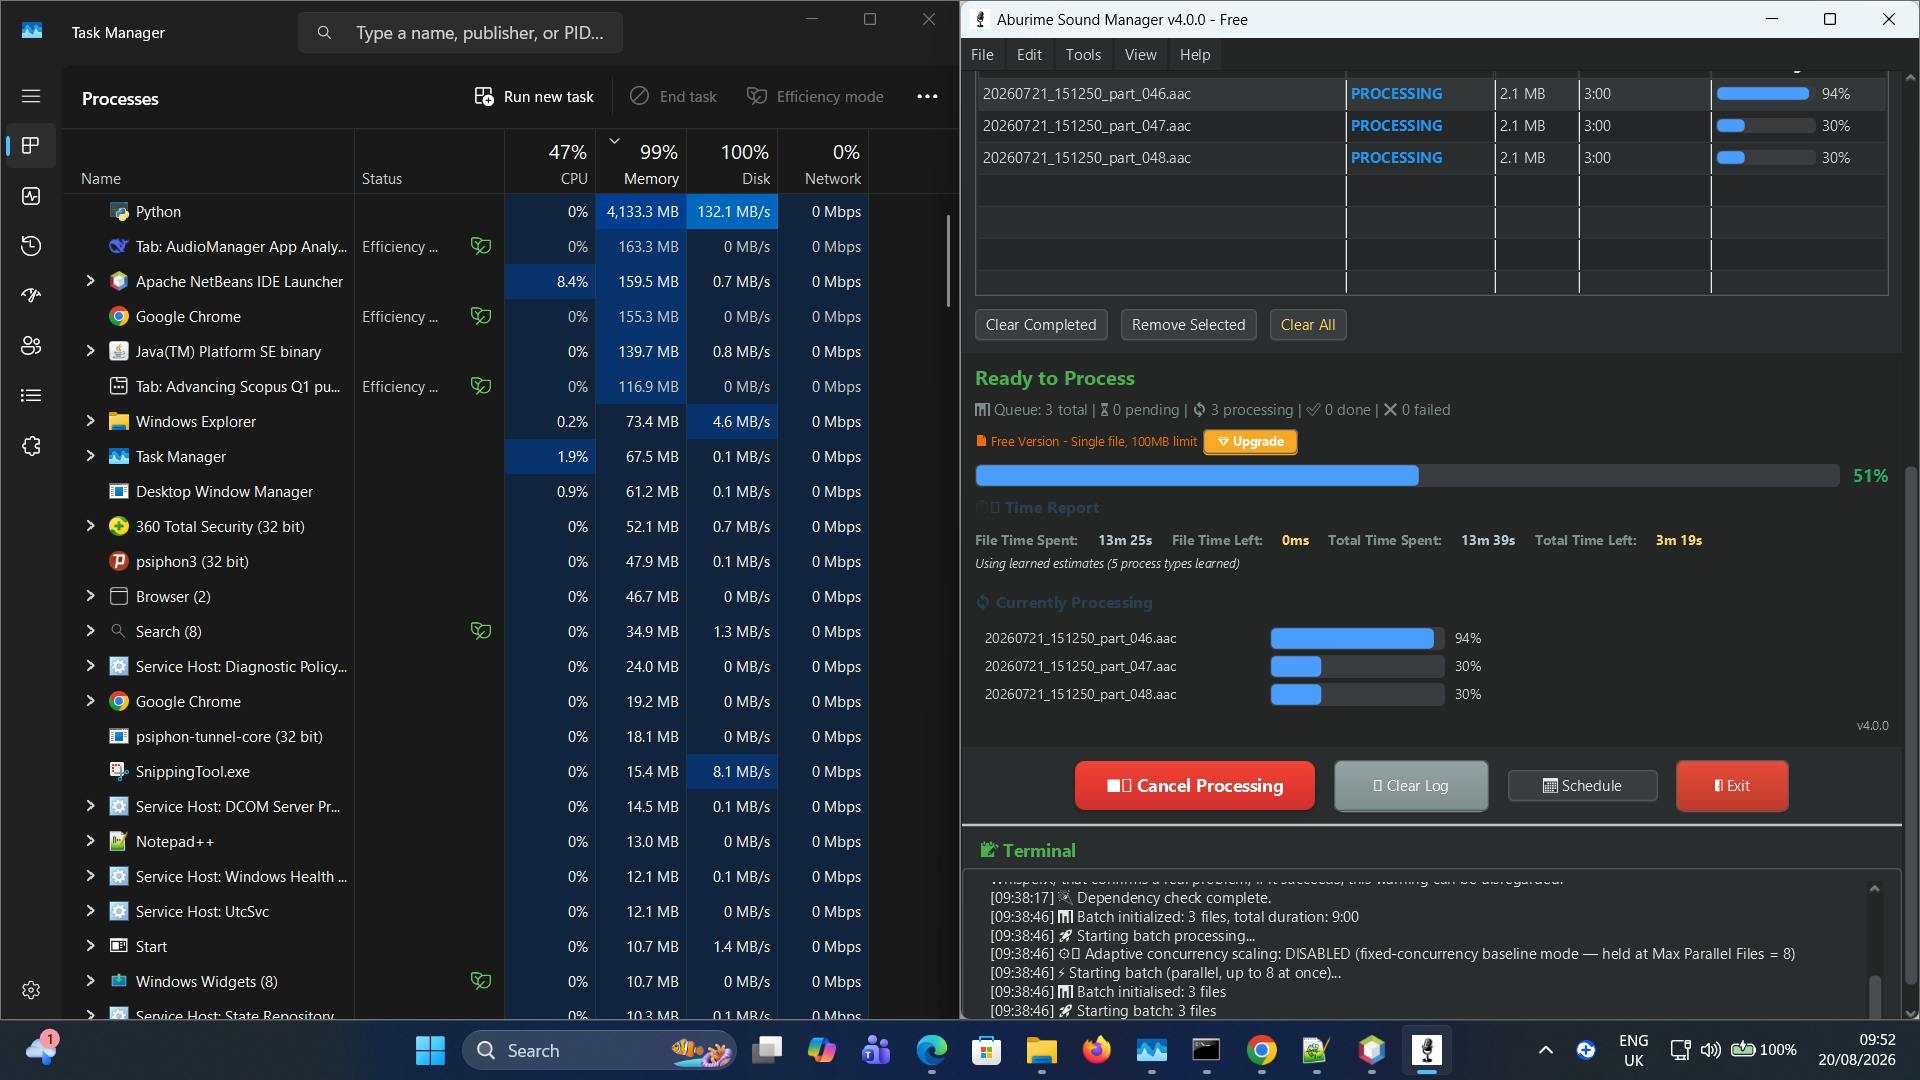Open Windows Start menu on taskbar
The width and height of the screenshot is (1920, 1080).
430,1050
